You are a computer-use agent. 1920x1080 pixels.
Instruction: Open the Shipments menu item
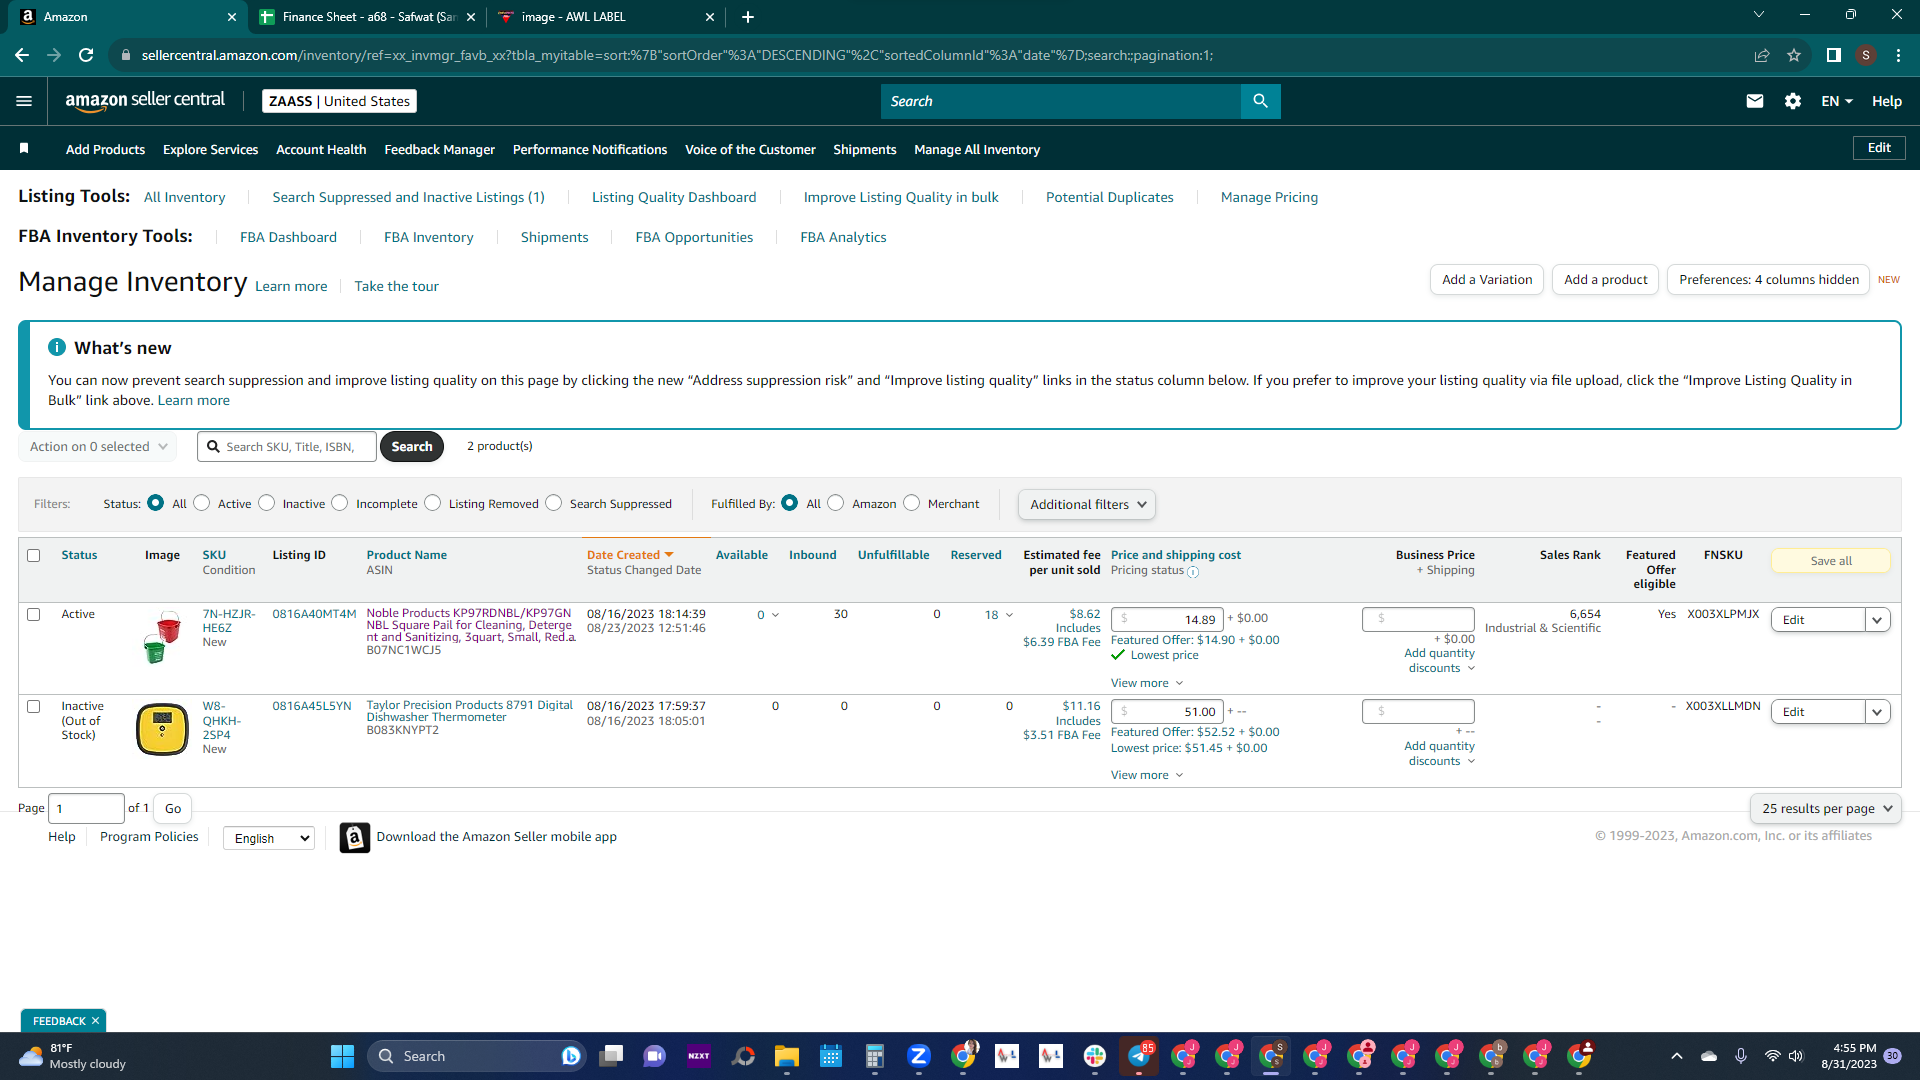pos(864,149)
